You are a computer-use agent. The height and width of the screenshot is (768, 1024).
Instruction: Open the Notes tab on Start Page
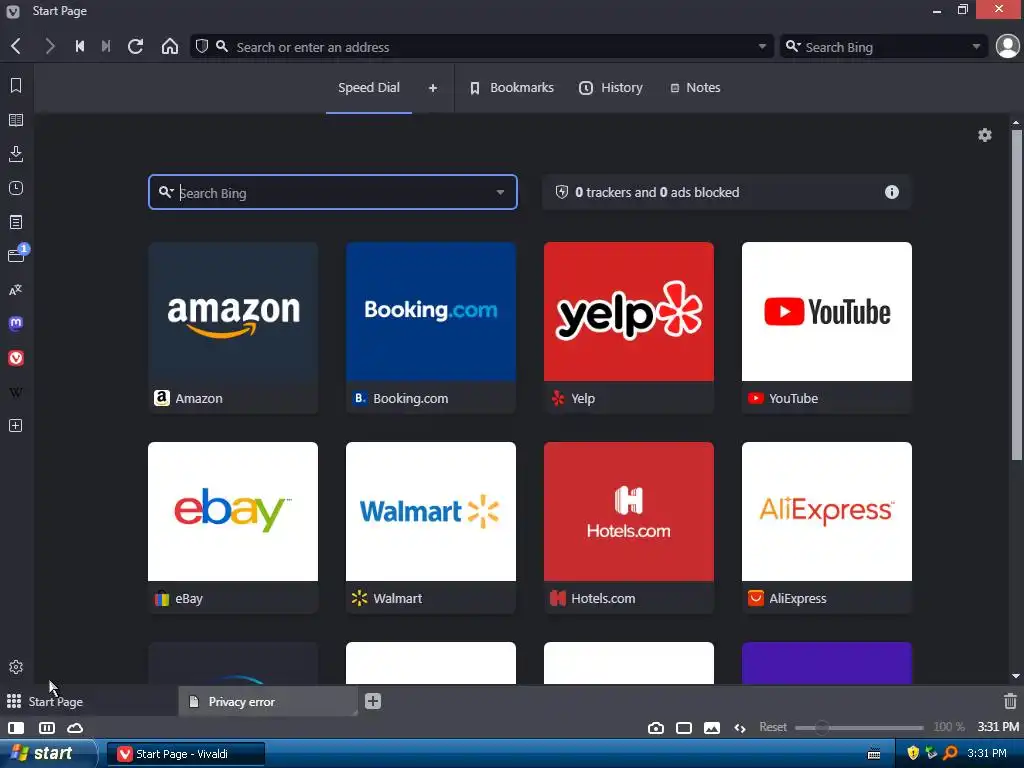[695, 88]
